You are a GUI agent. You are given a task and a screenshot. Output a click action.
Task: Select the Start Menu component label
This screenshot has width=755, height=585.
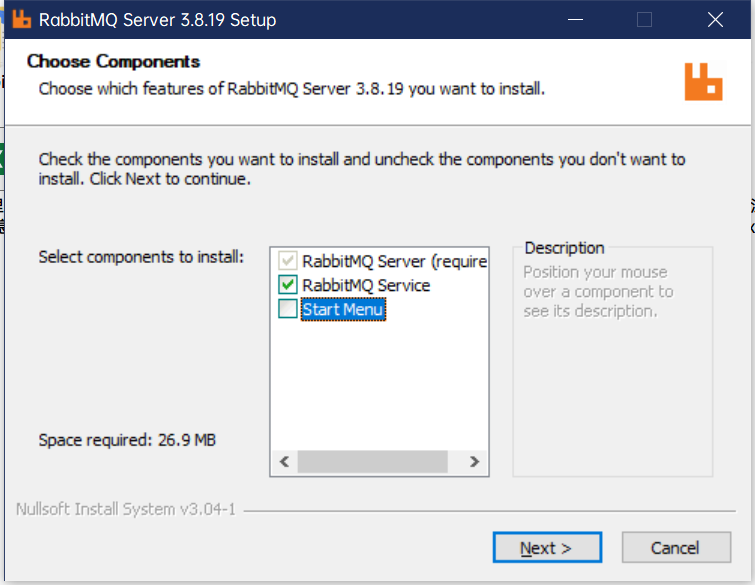[343, 310]
